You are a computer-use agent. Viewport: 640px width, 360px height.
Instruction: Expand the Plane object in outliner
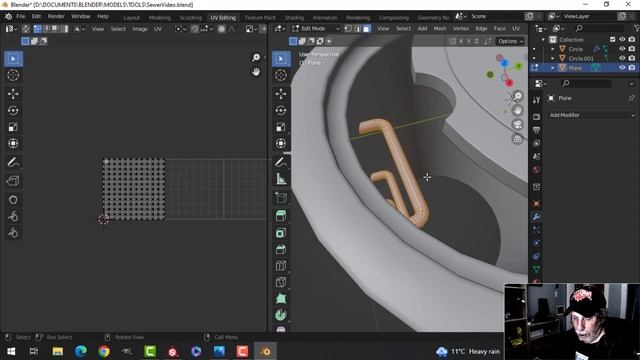pyautogui.click(x=553, y=68)
